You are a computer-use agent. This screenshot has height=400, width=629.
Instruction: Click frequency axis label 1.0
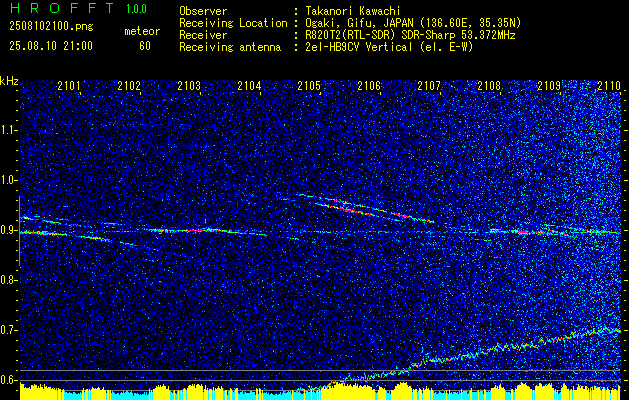[x=9, y=181]
